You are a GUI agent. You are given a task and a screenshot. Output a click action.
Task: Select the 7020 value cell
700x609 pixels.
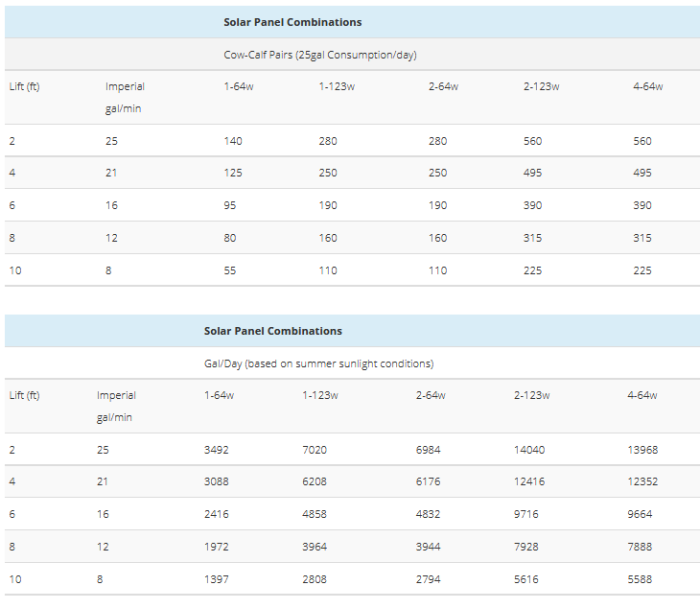coord(316,450)
